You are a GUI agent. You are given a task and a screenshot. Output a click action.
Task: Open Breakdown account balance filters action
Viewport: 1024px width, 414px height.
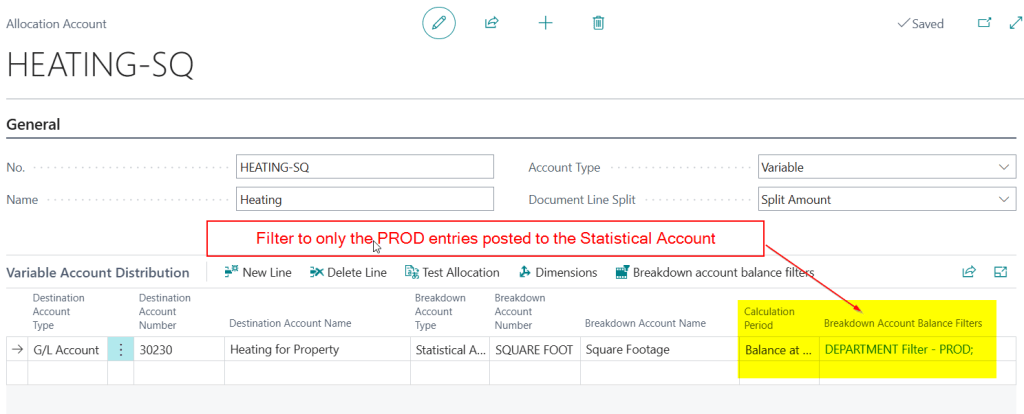[715, 272]
